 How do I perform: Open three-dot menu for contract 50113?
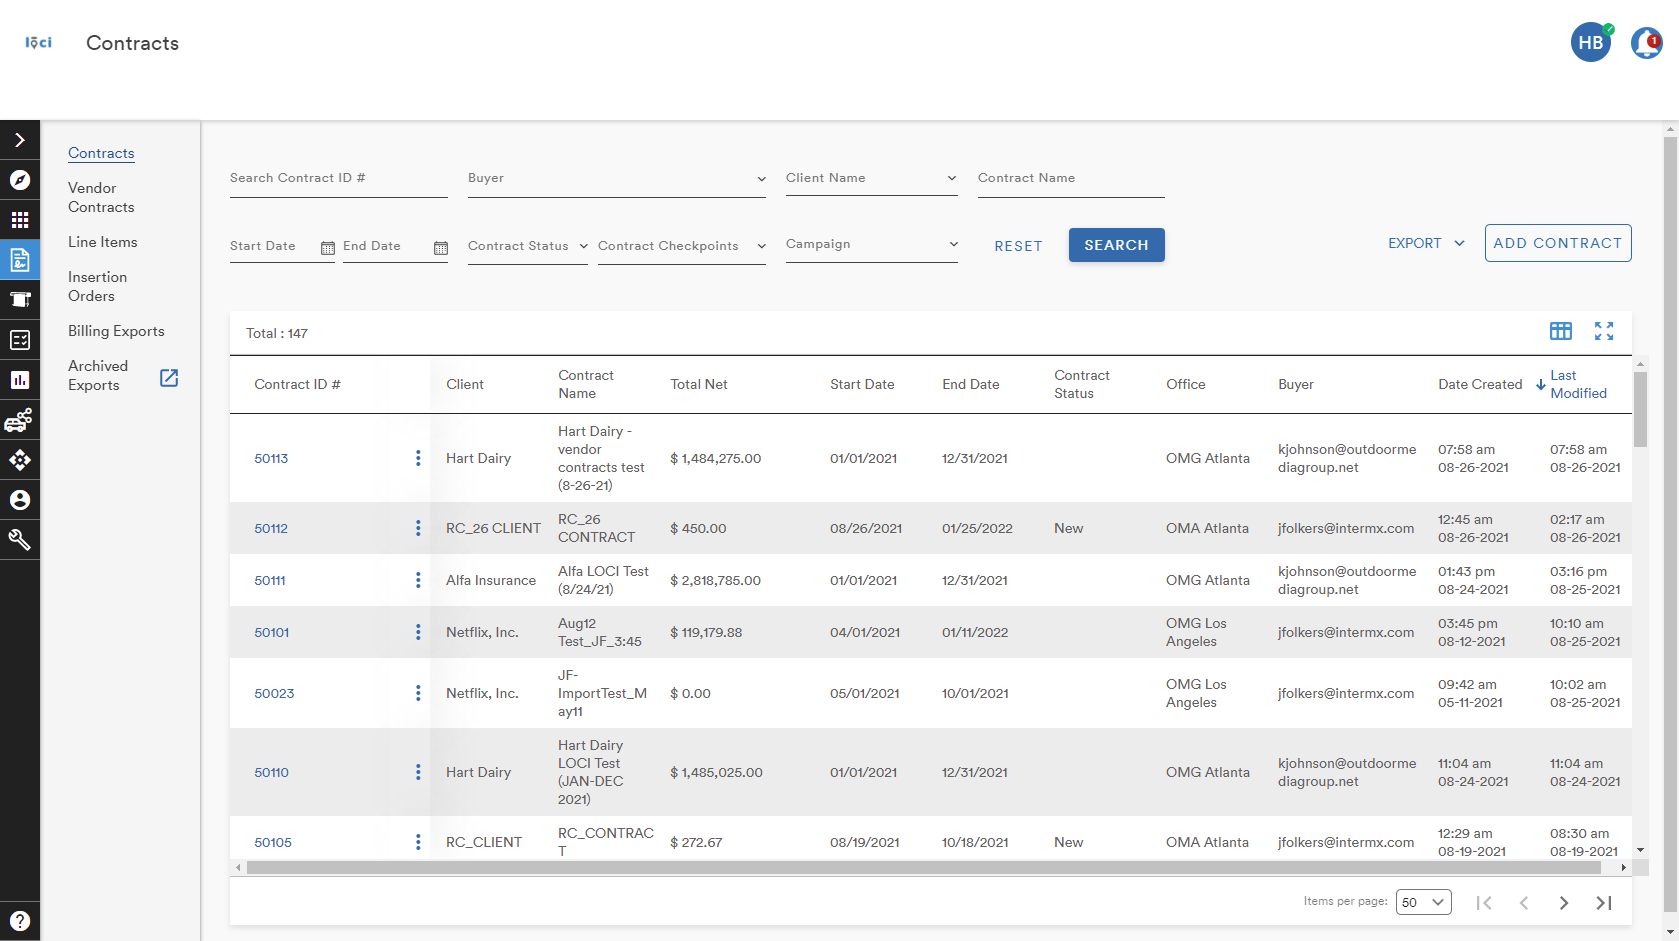tap(418, 458)
